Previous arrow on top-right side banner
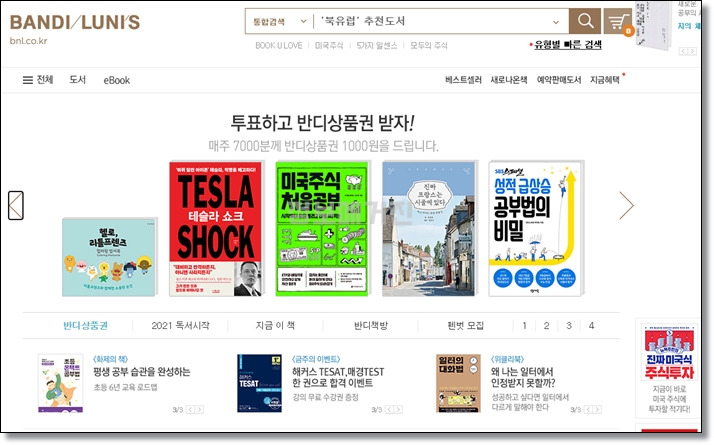This screenshot has height=445, width=714. pos(683,51)
